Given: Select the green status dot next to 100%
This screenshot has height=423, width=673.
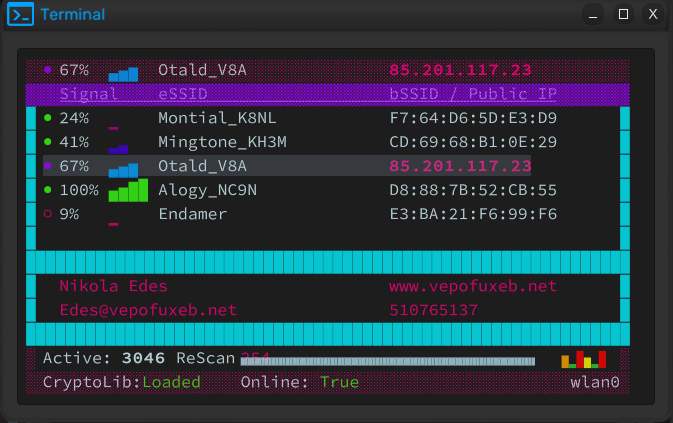Looking at the screenshot, I should click(48, 190).
